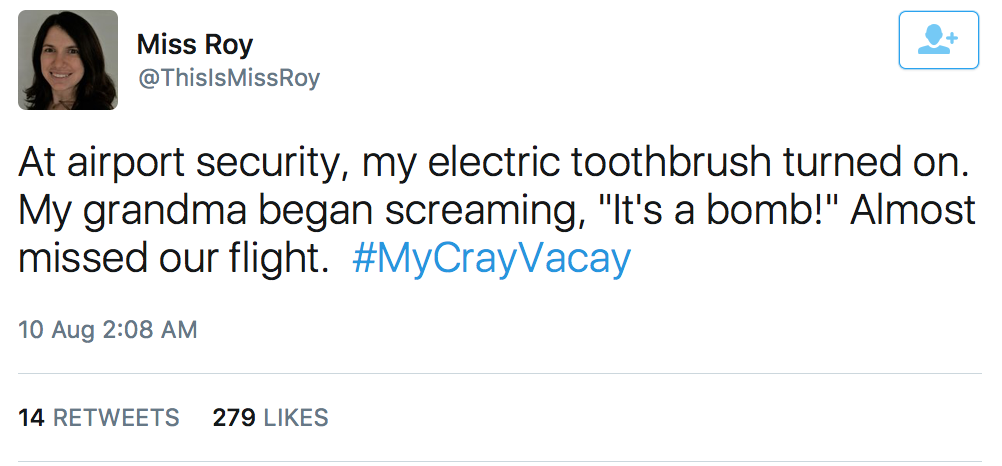Viewport: 1002px width, 466px height.
Task: Click the word "RETWEETS" label
Action: (116, 417)
